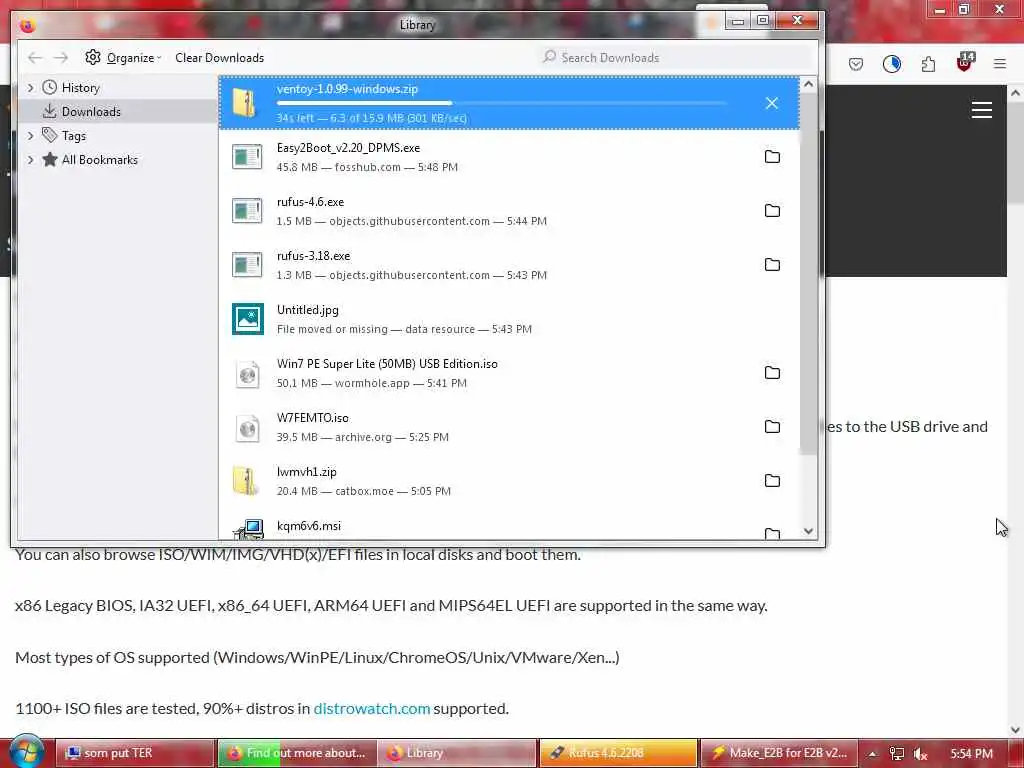Click the kqm6v6.msi installer icon
The height and width of the screenshot is (768, 1024).
[x=249, y=529]
